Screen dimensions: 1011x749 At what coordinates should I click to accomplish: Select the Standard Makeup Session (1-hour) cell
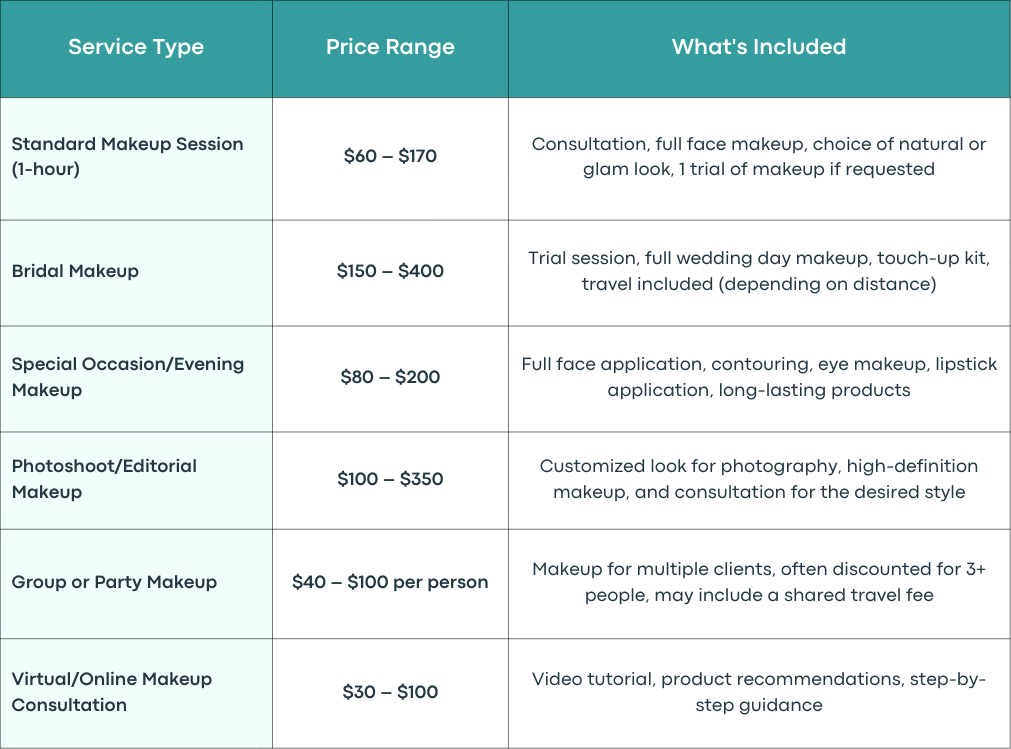click(136, 159)
